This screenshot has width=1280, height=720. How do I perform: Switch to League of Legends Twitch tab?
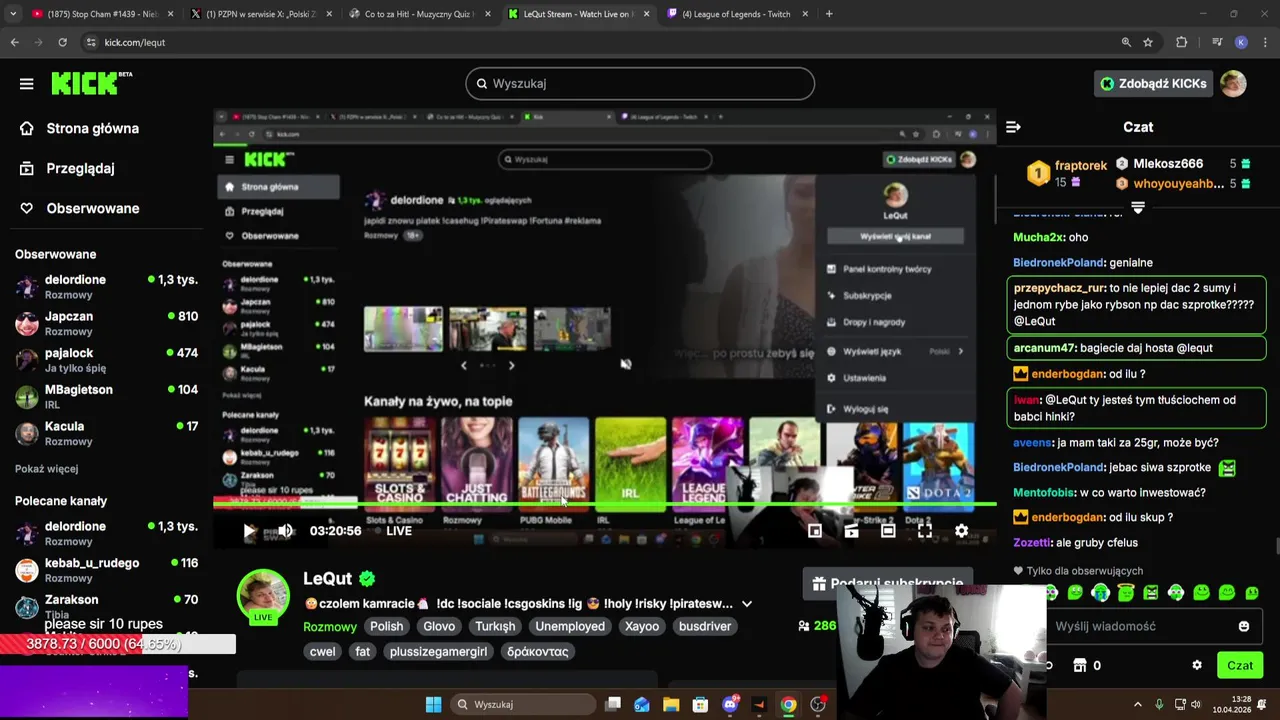738,14
